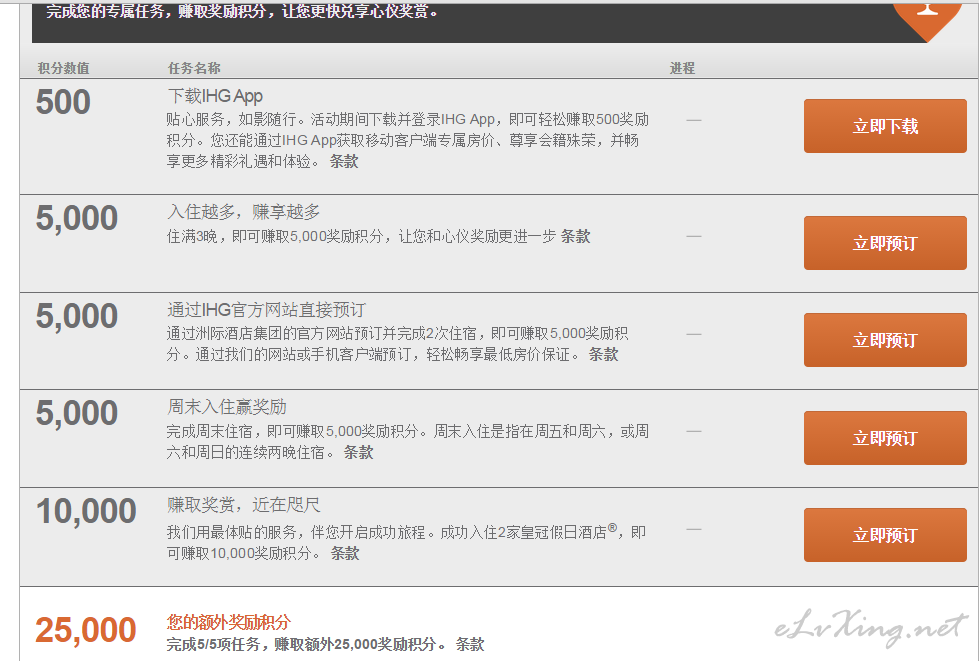Select the 入住越多，赚享越多 task title

click(244, 212)
